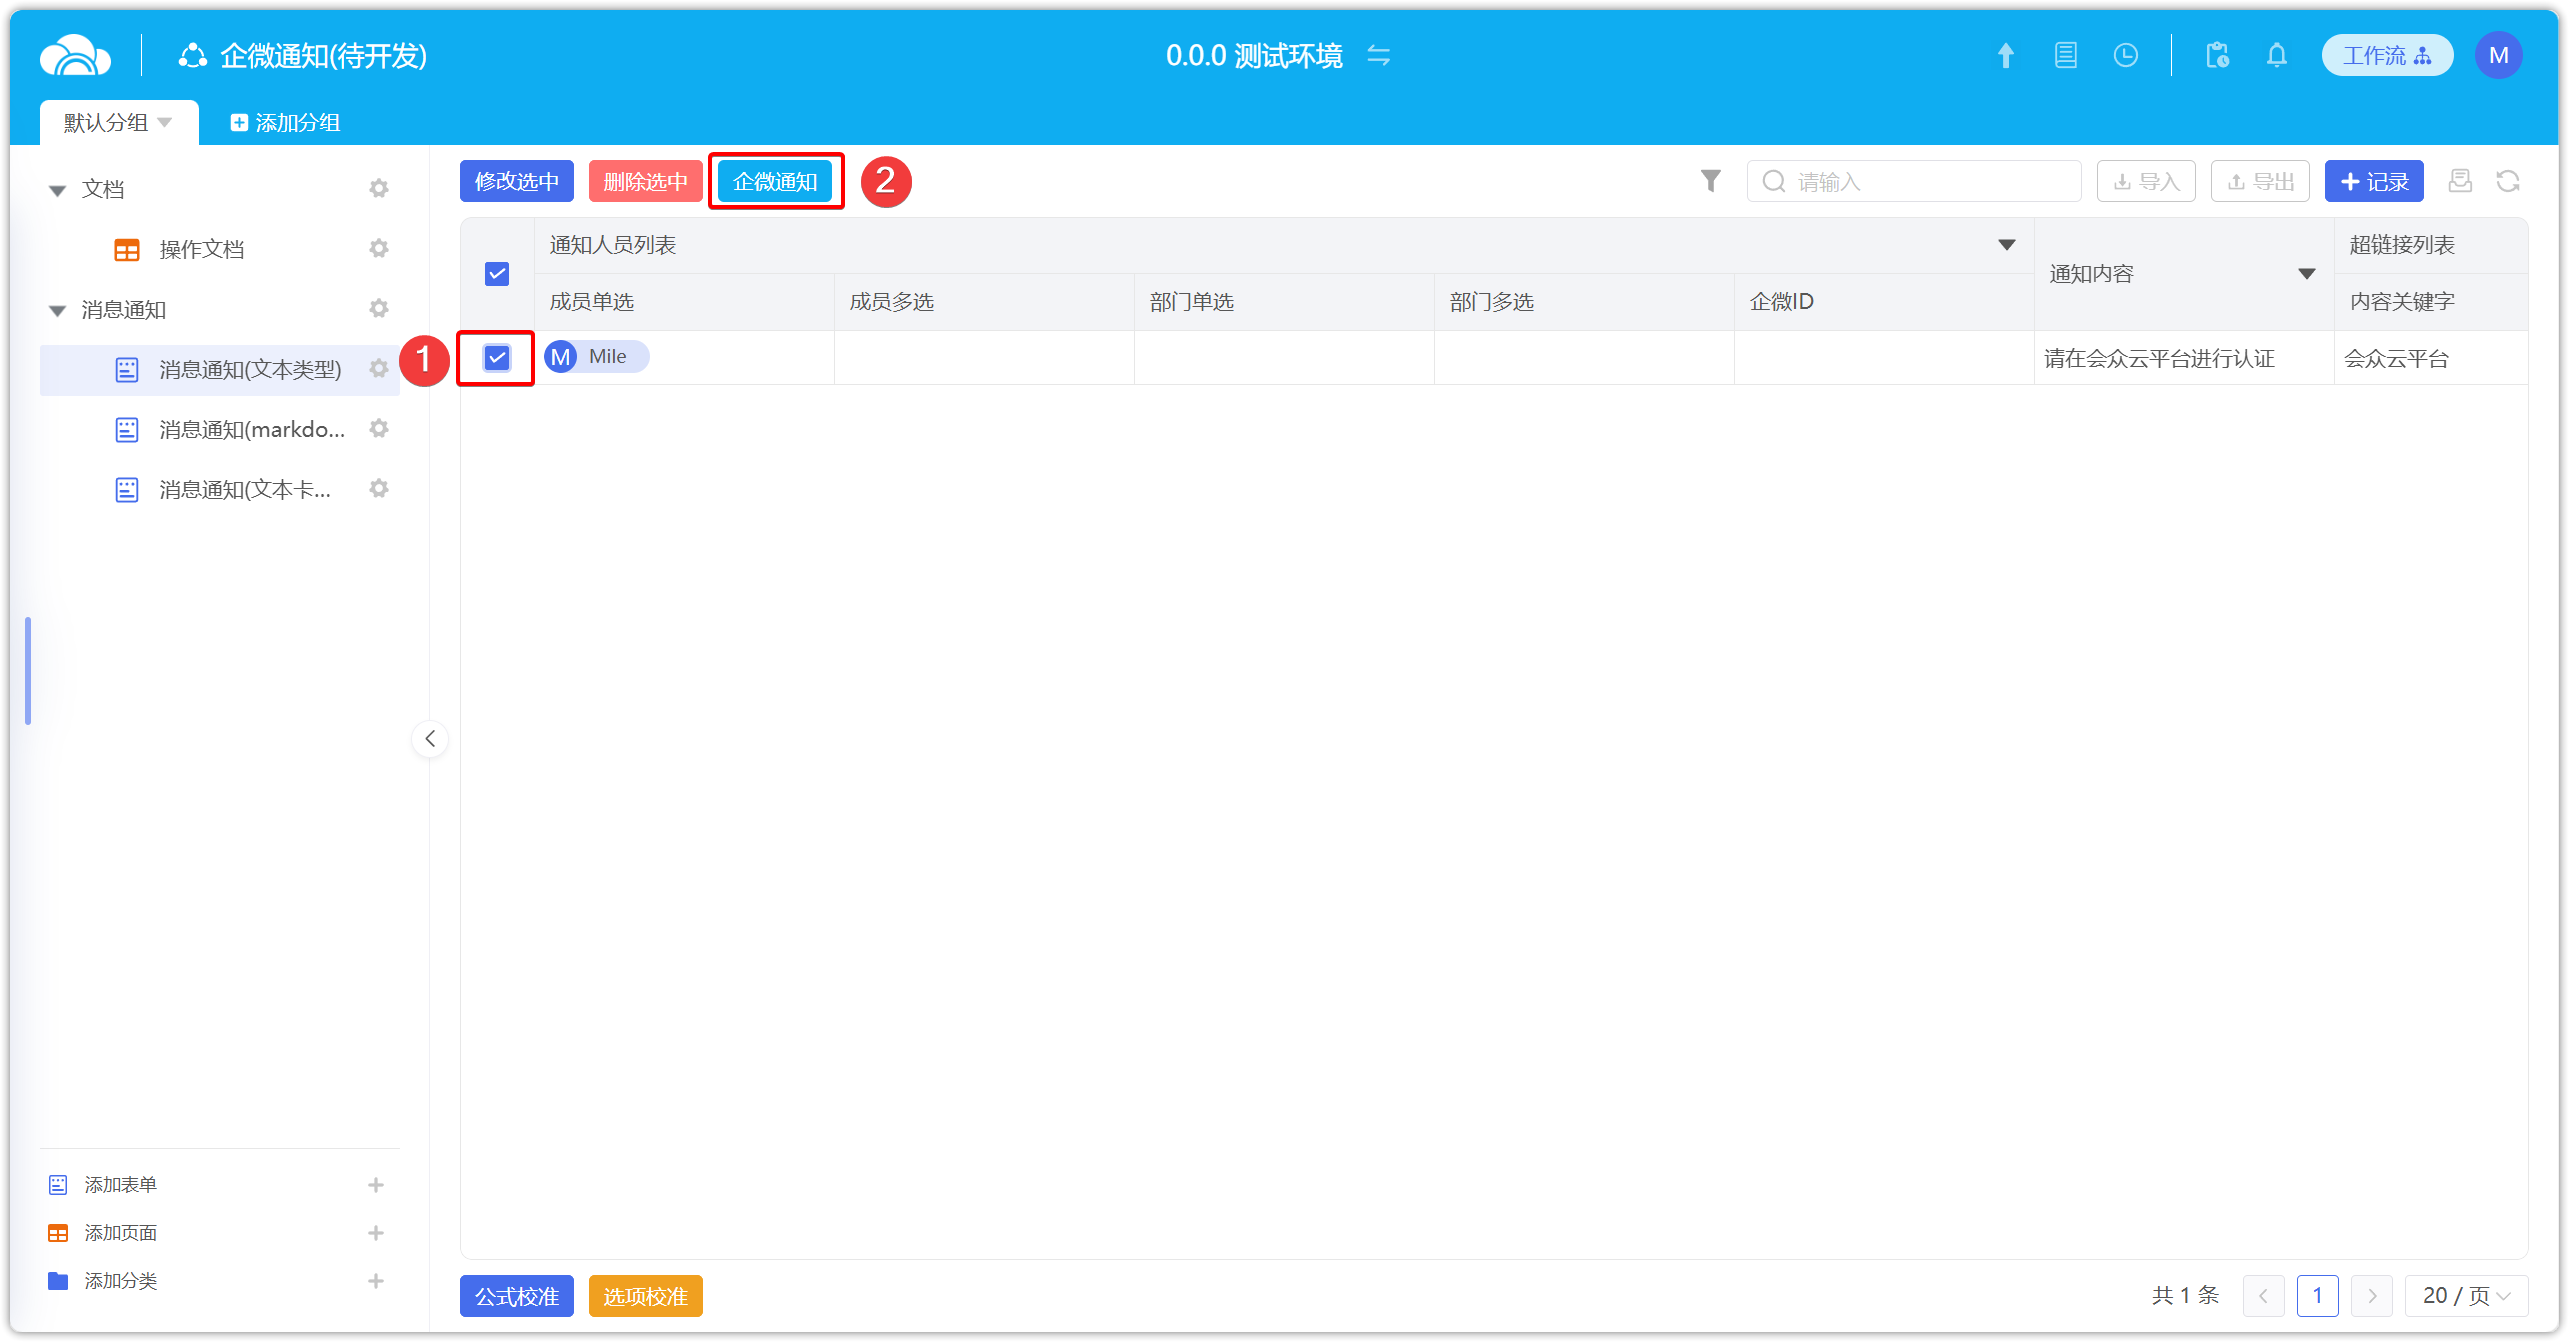Collapse the 文档 tree section

click(58, 190)
